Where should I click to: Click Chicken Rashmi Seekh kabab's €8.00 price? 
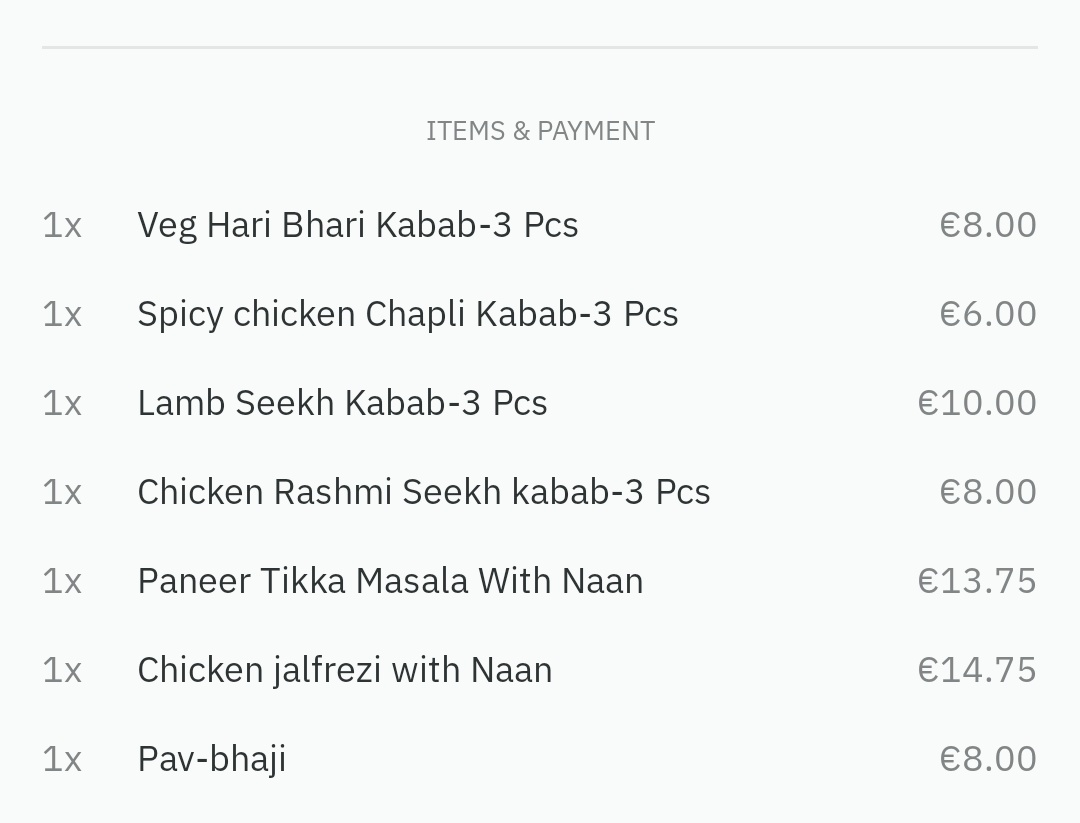pos(987,492)
